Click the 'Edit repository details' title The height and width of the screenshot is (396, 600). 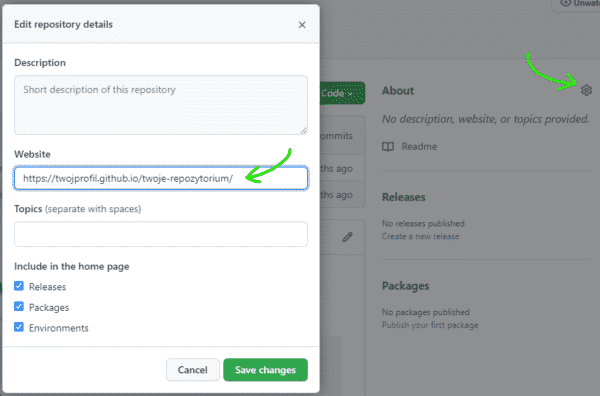coord(64,24)
